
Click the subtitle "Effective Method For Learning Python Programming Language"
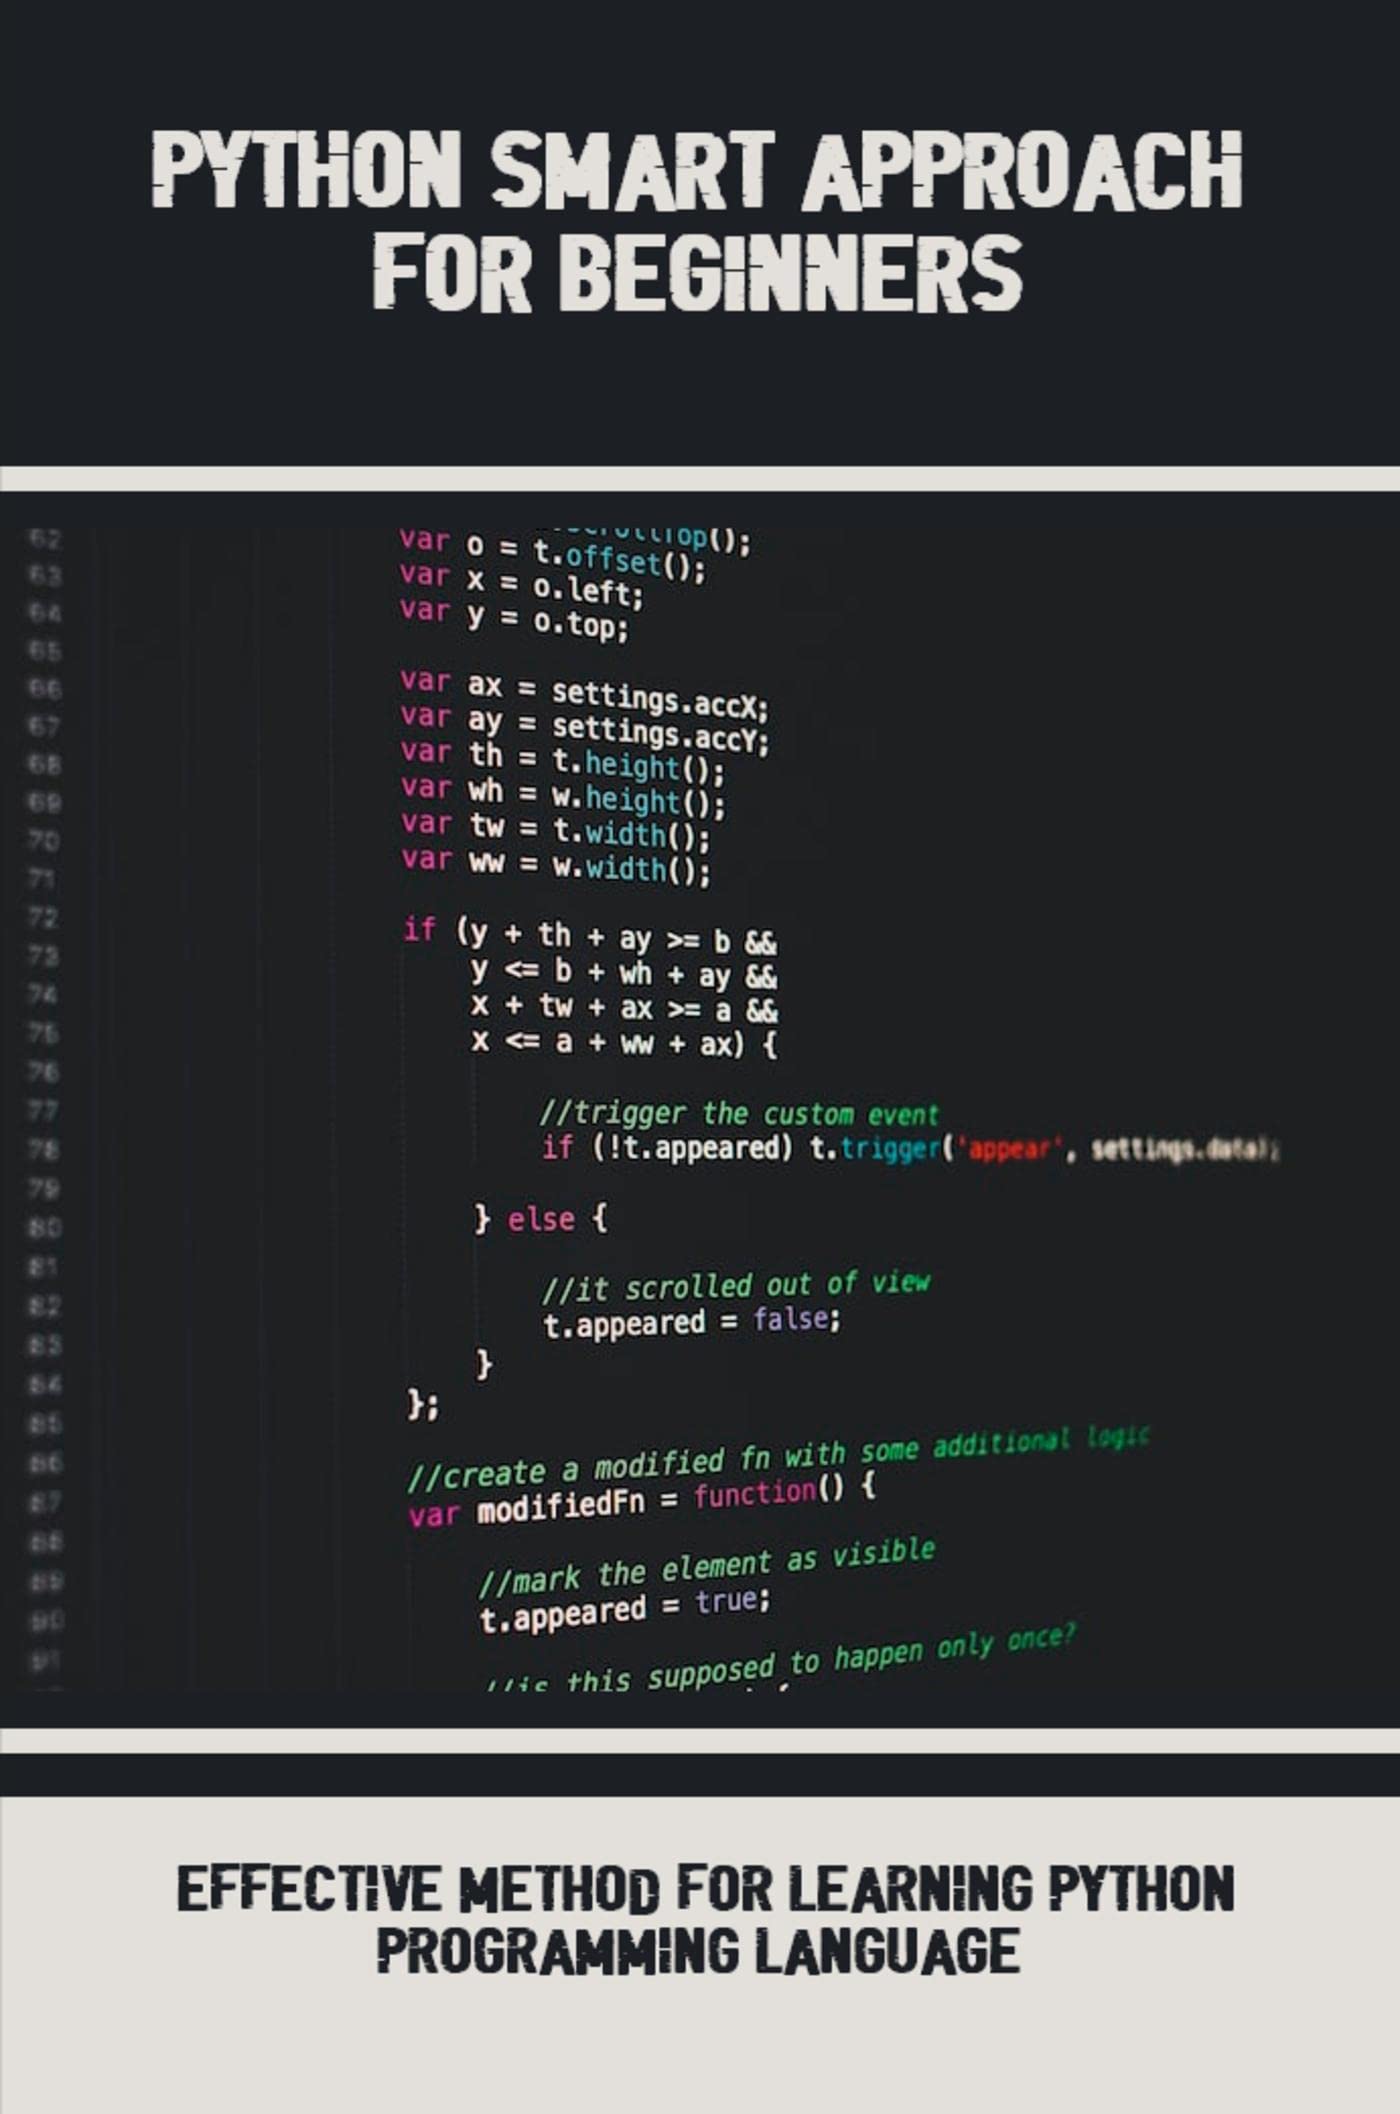705,1920
